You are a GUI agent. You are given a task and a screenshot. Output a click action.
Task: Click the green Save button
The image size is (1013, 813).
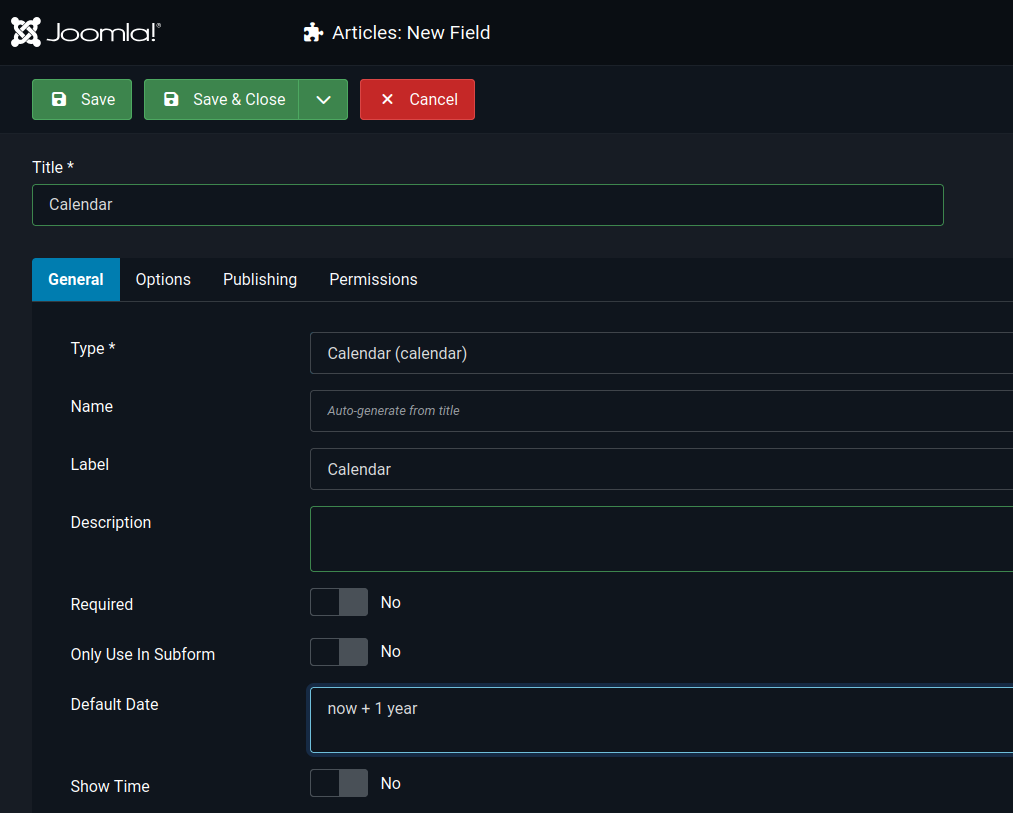click(x=82, y=100)
